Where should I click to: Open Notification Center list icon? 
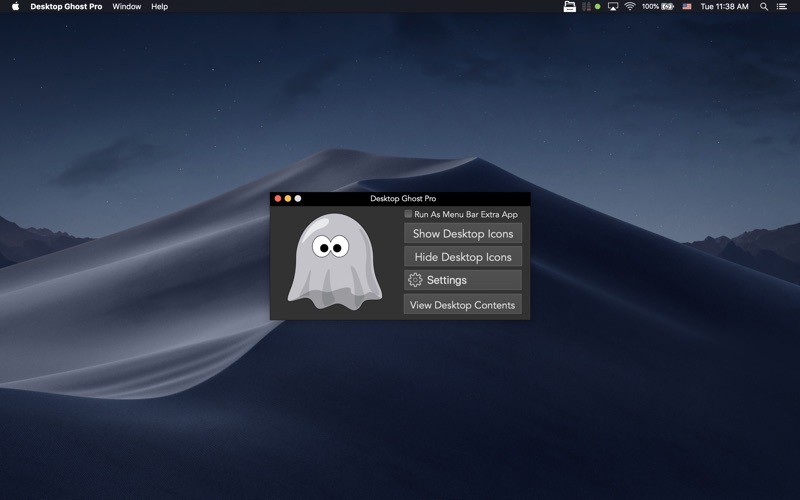[x=782, y=7]
